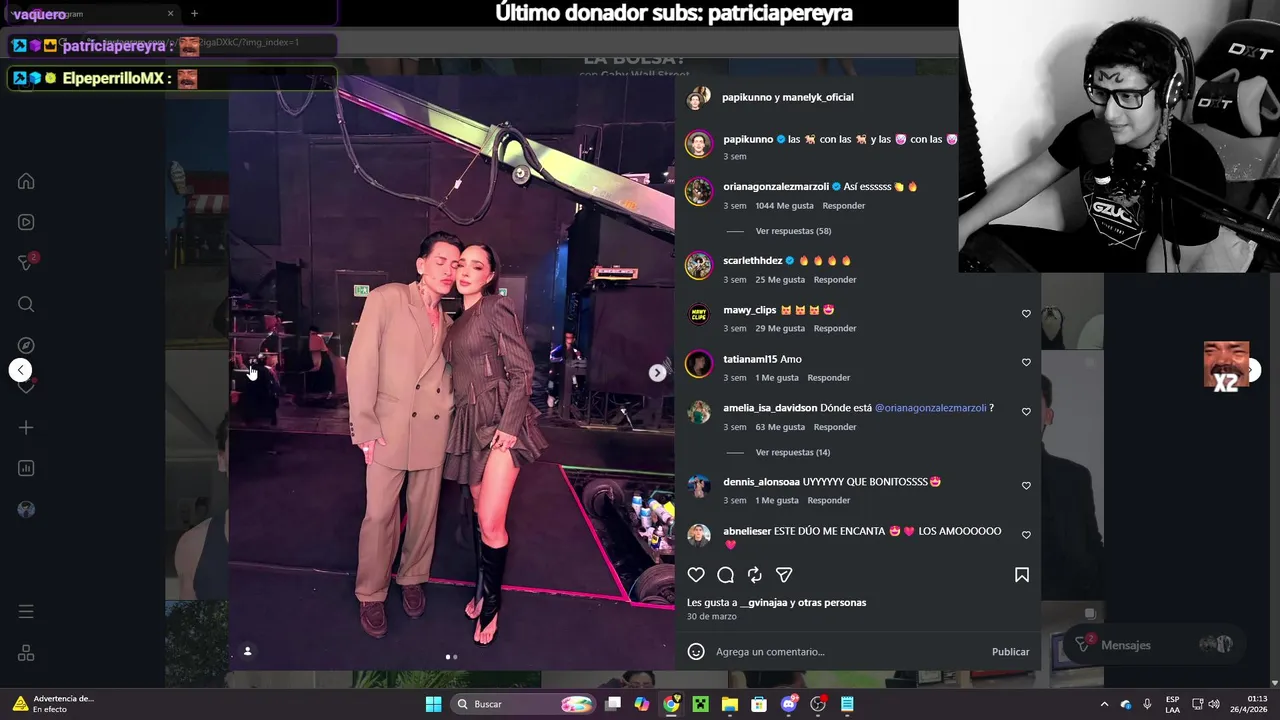
Task: Open the More hamburger menu in the sidebar
Action: pos(26,611)
